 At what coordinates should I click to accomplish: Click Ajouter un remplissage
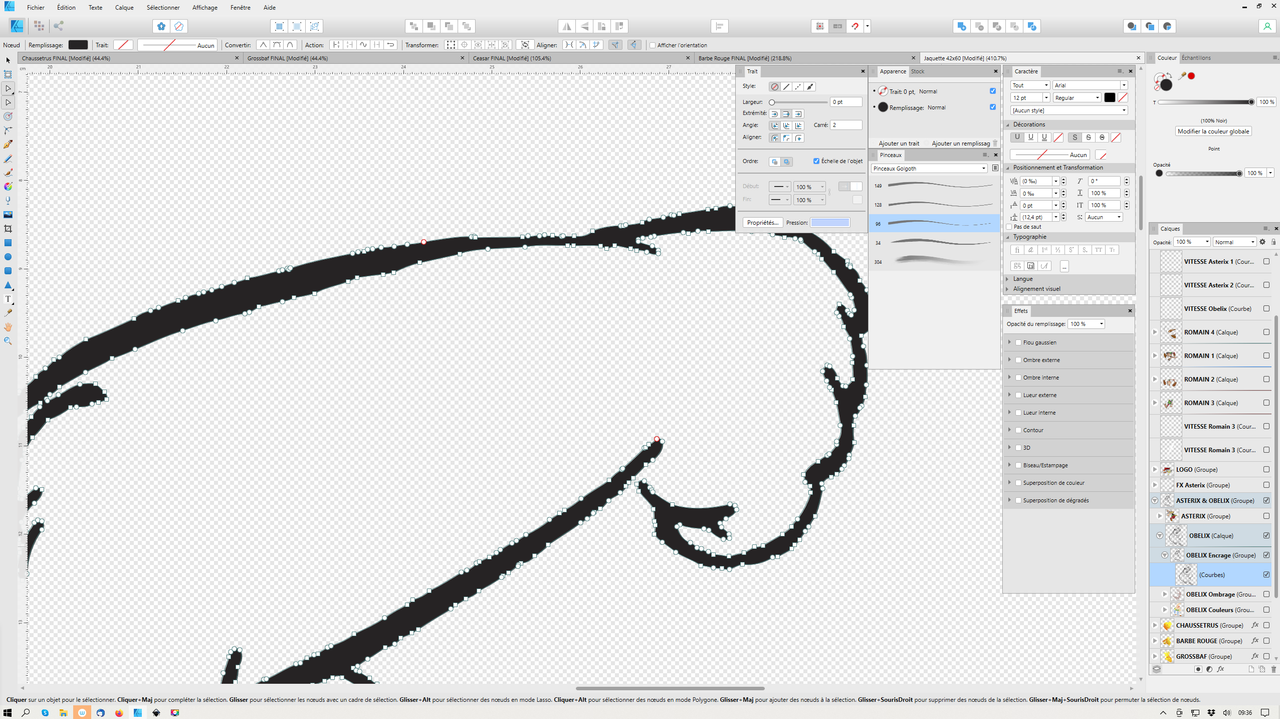960,143
